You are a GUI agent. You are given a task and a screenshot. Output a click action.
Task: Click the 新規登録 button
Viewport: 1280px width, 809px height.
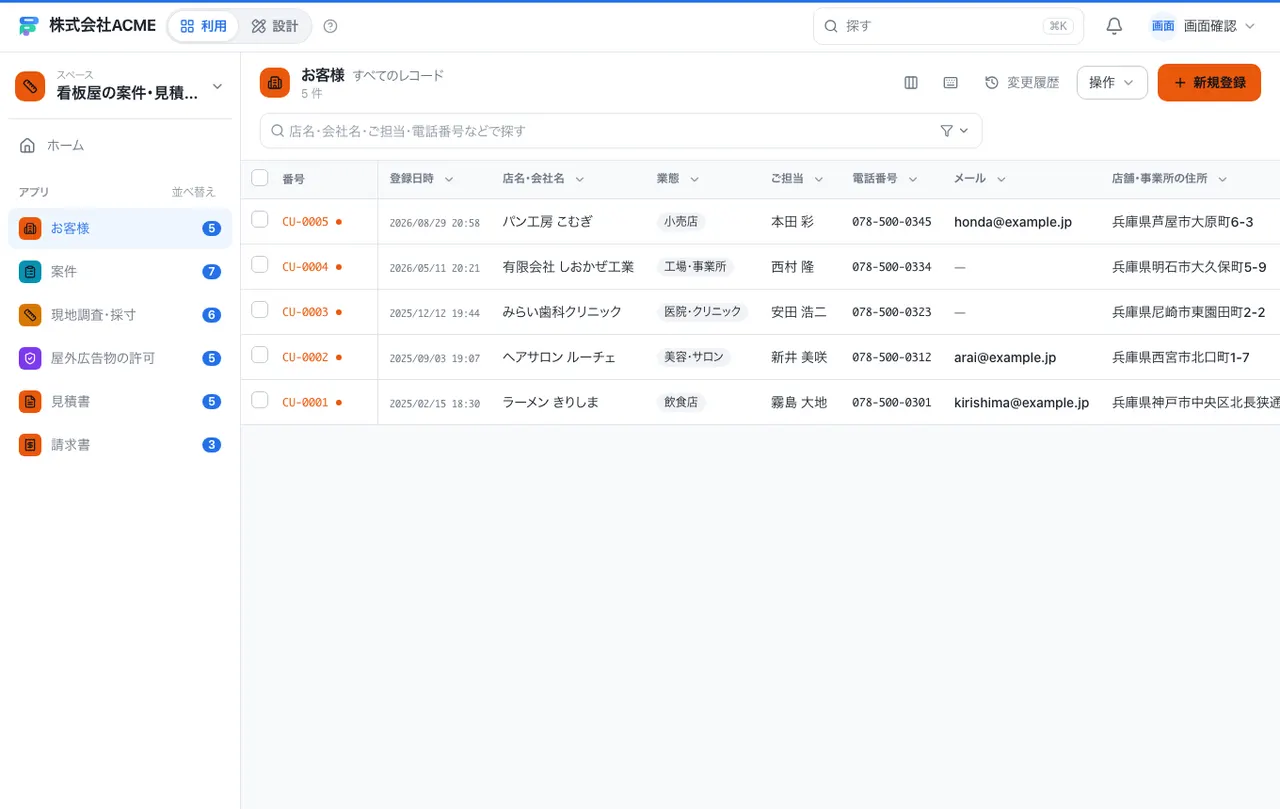tap(1209, 83)
